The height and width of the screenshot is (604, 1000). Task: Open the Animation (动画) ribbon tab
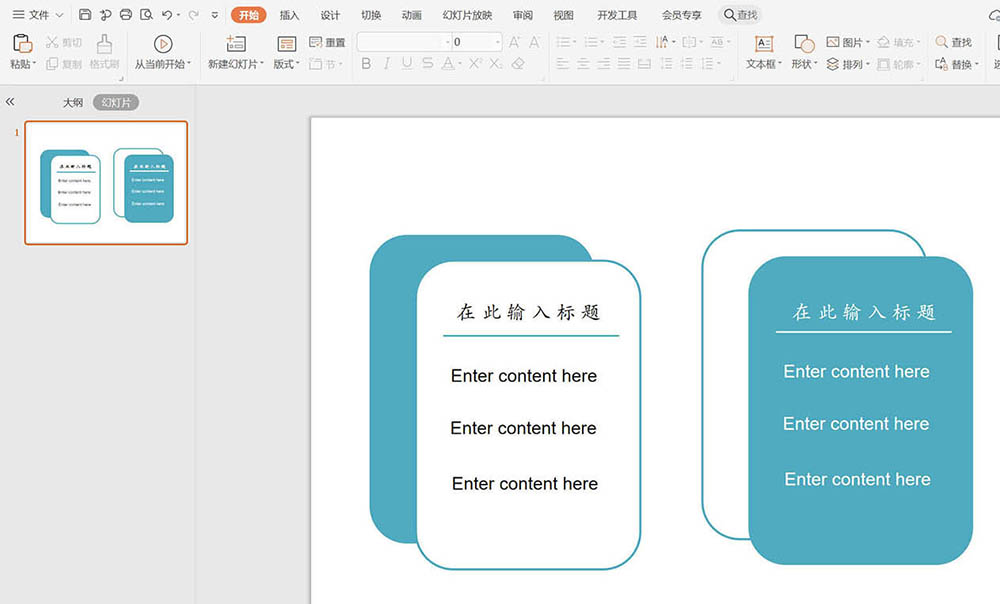(411, 15)
